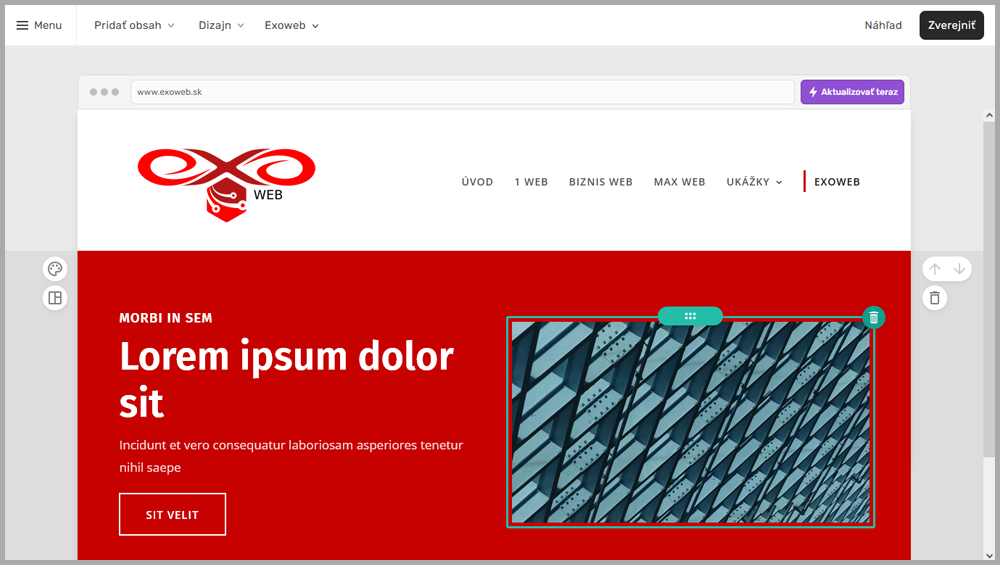Click the 'Lorem ipsum dolor sit' heading
This screenshot has width=1000, height=565.
(286, 379)
